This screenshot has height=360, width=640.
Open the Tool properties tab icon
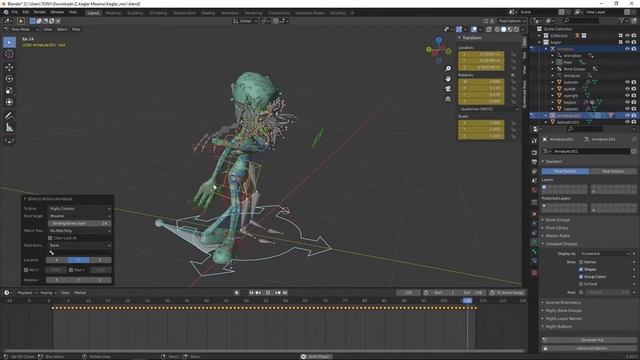pyautogui.click(x=534, y=140)
